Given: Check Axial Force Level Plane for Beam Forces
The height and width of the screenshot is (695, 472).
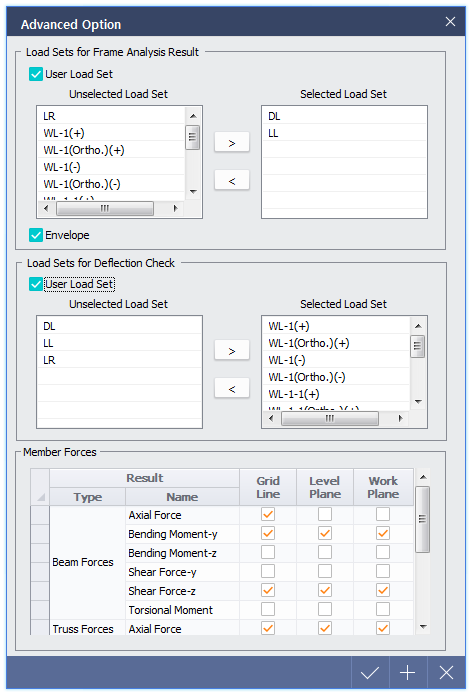Looking at the screenshot, I should (325, 515).
